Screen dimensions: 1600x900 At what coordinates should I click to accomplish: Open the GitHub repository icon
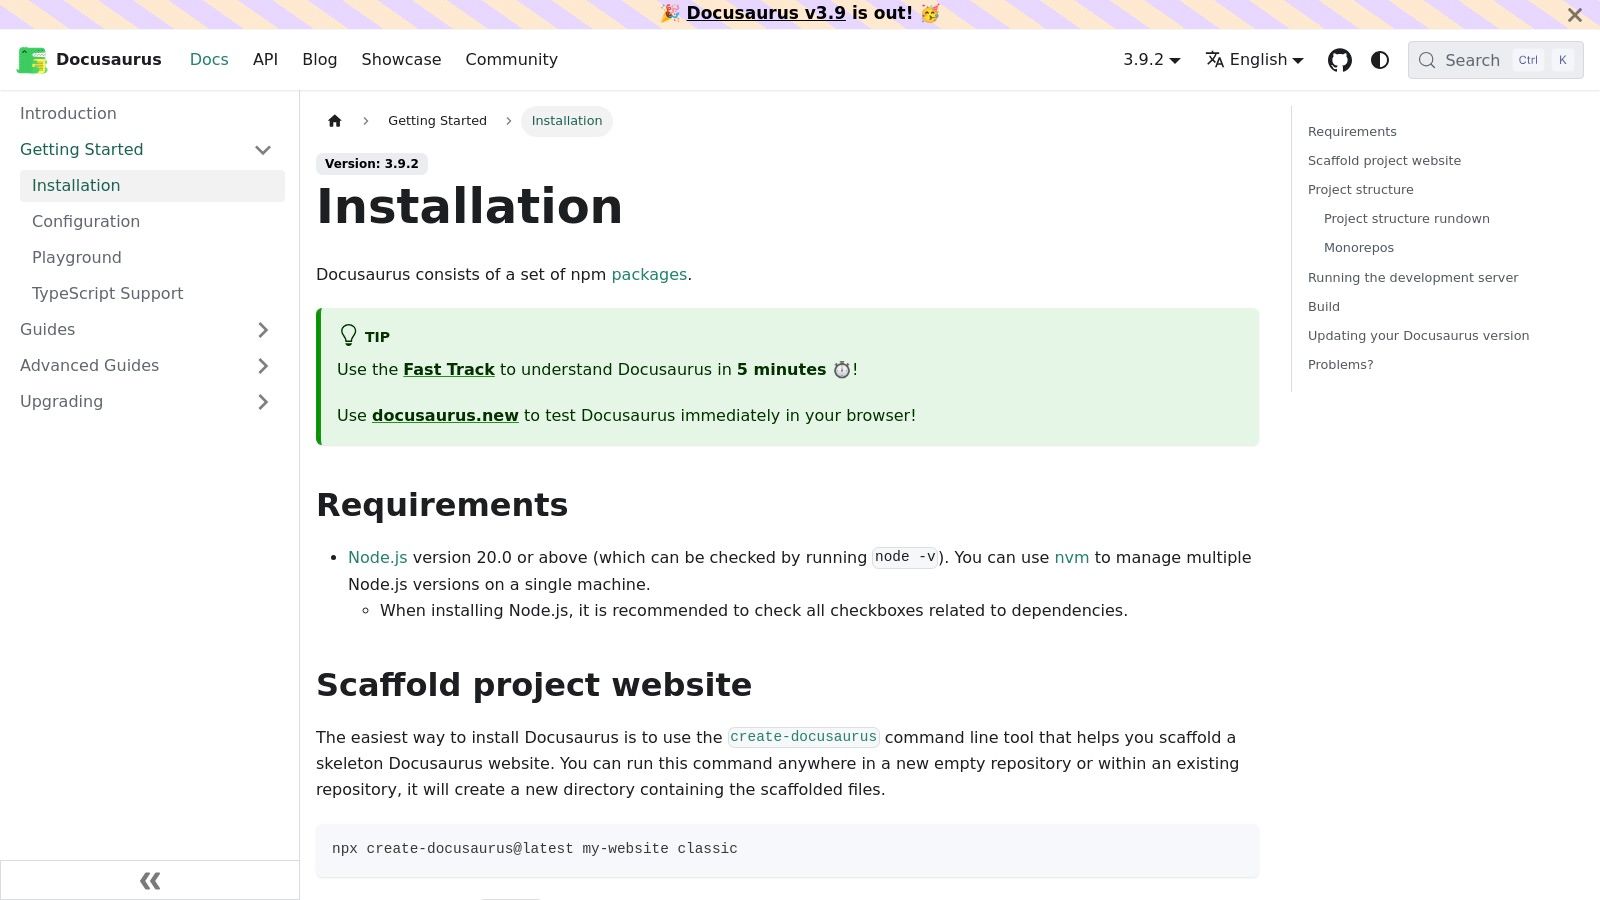tap(1339, 60)
